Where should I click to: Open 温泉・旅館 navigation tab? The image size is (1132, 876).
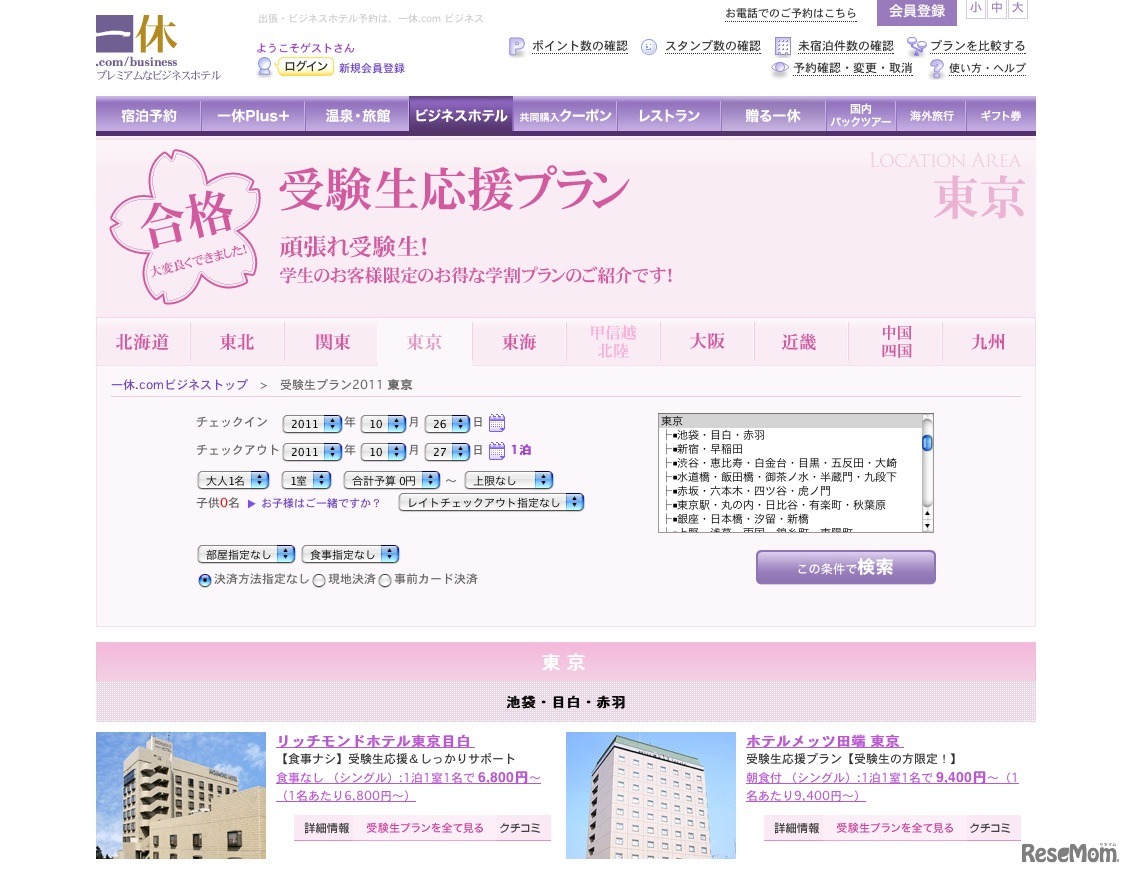click(x=357, y=116)
